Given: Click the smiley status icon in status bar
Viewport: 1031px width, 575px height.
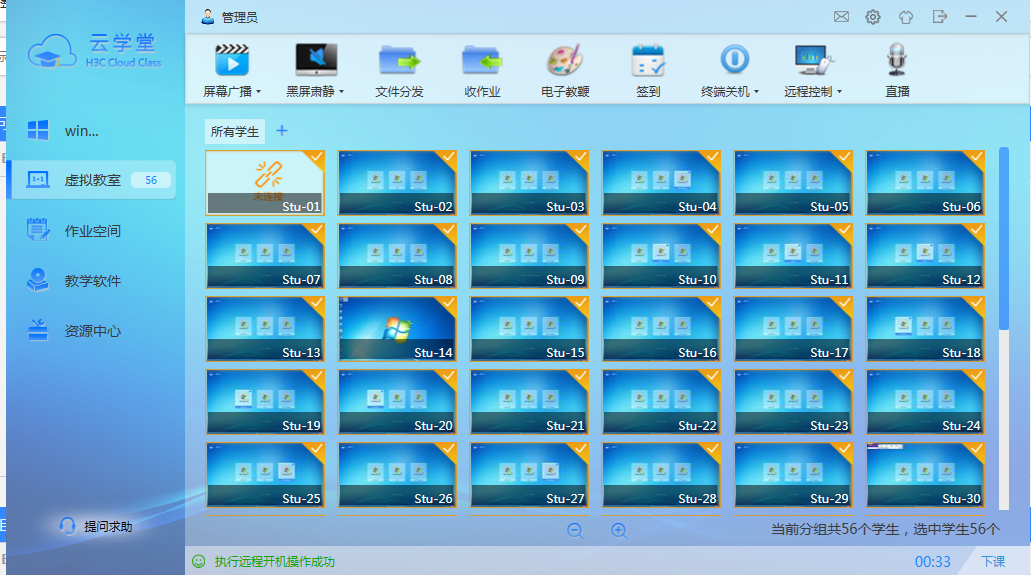Looking at the screenshot, I should pos(199,561).
